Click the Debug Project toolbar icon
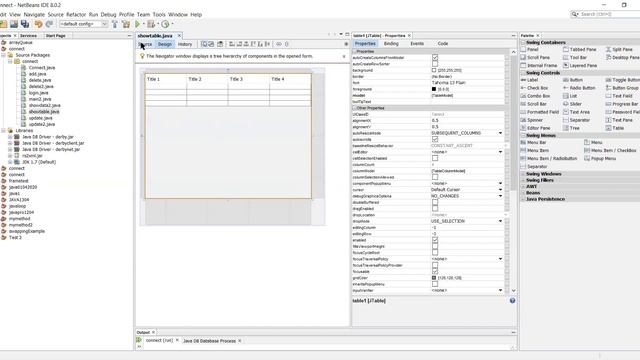 pos(151,24)
